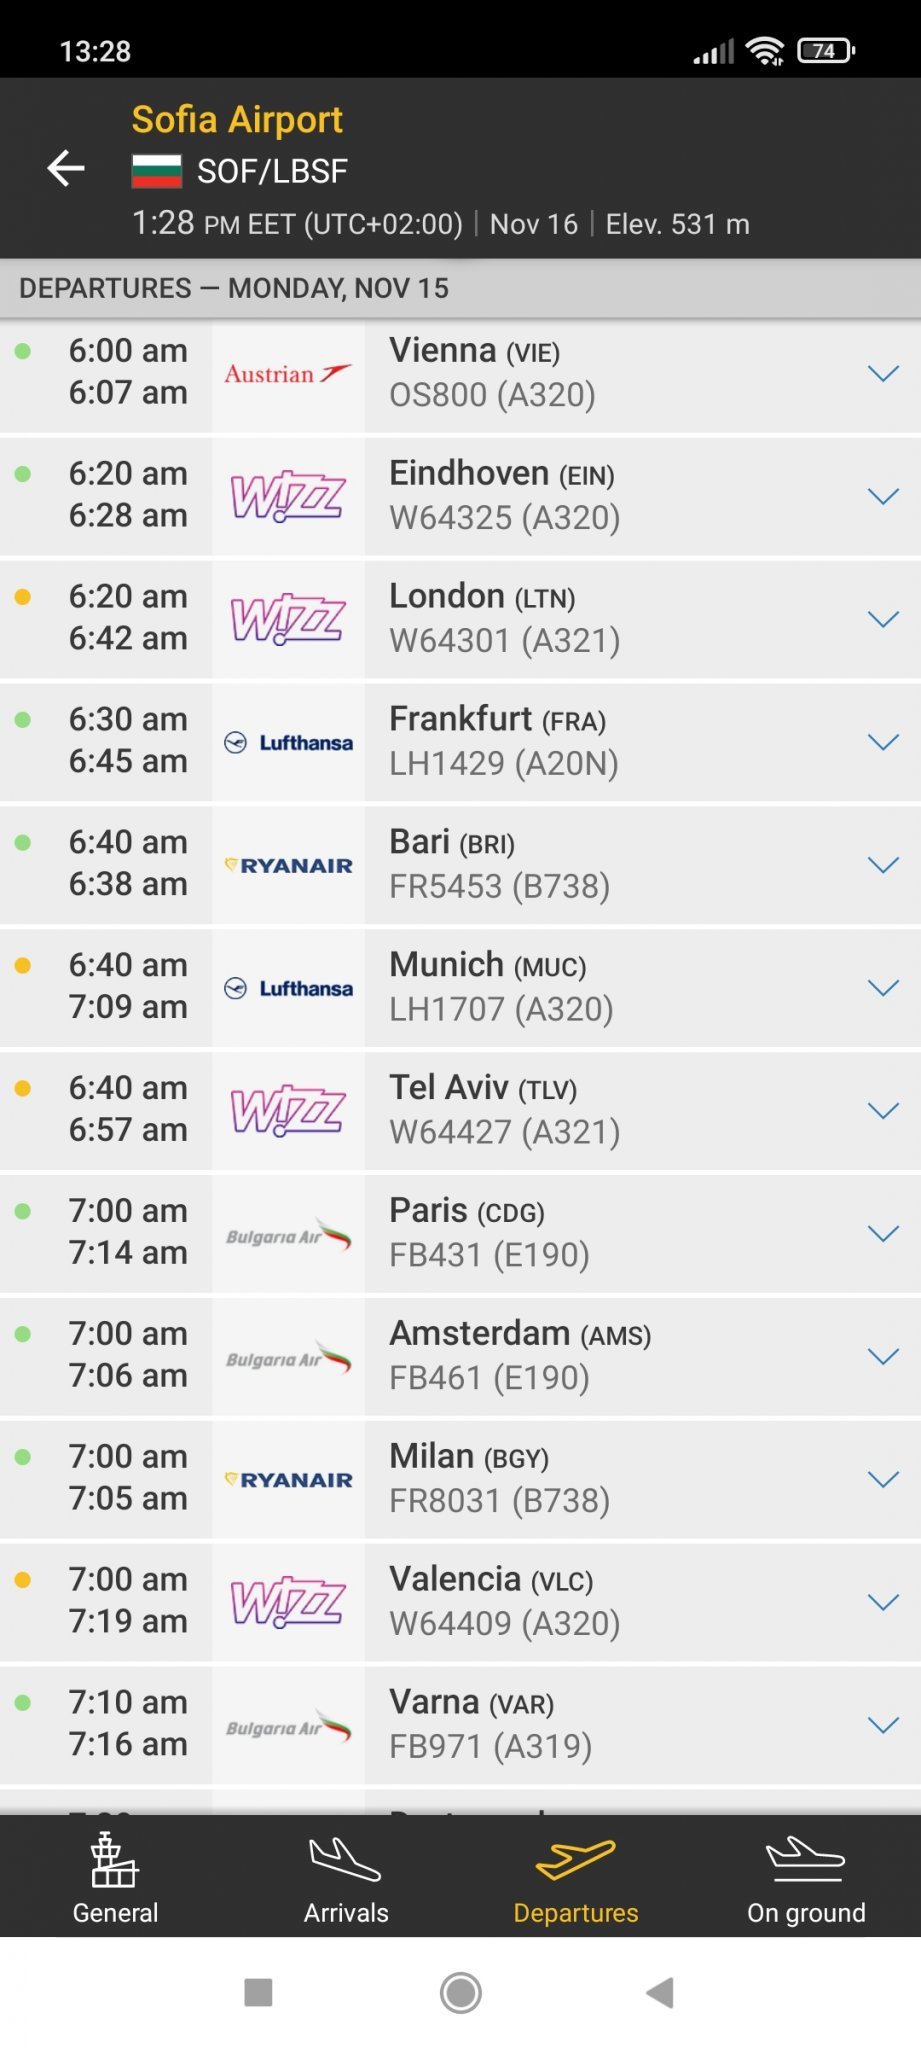Open the Android recent apps square

(x=258, y=1992)
